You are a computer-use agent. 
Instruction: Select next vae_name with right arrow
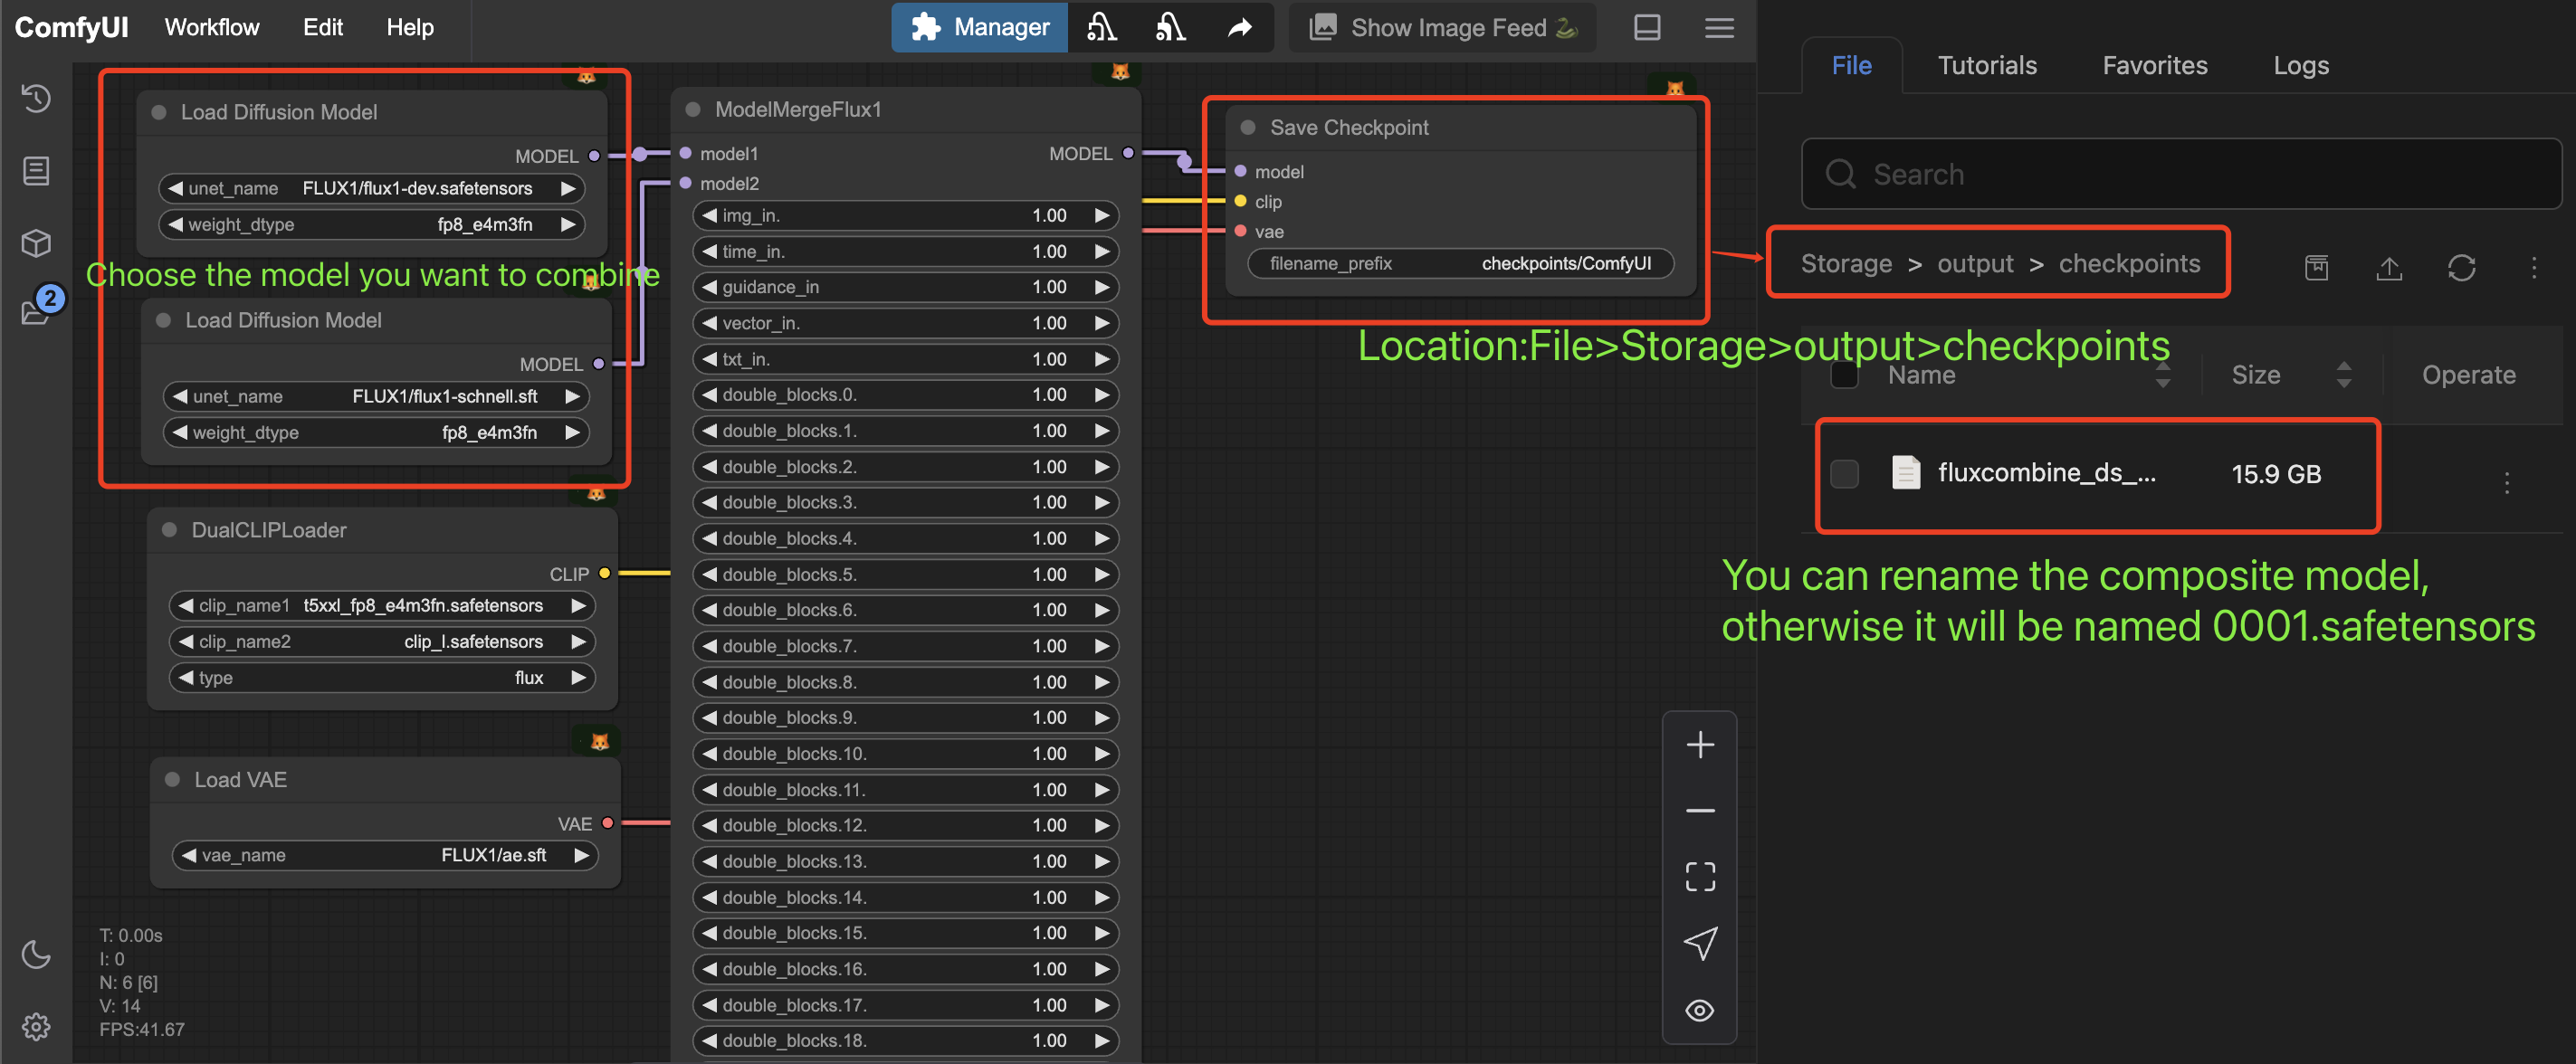[581, 855]
